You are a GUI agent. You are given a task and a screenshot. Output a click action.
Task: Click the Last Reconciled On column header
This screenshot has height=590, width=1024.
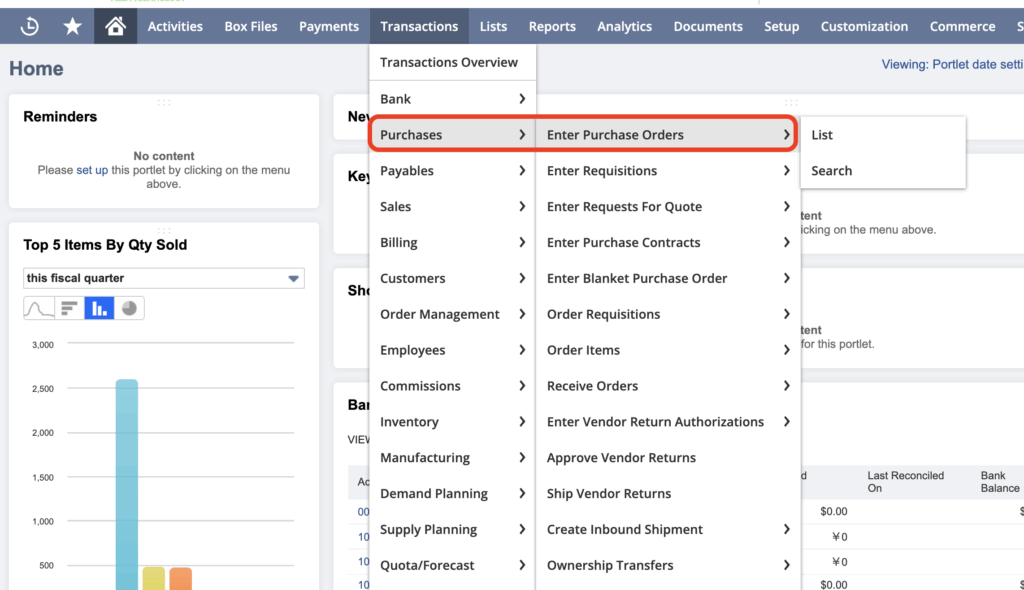click(905, 482)
